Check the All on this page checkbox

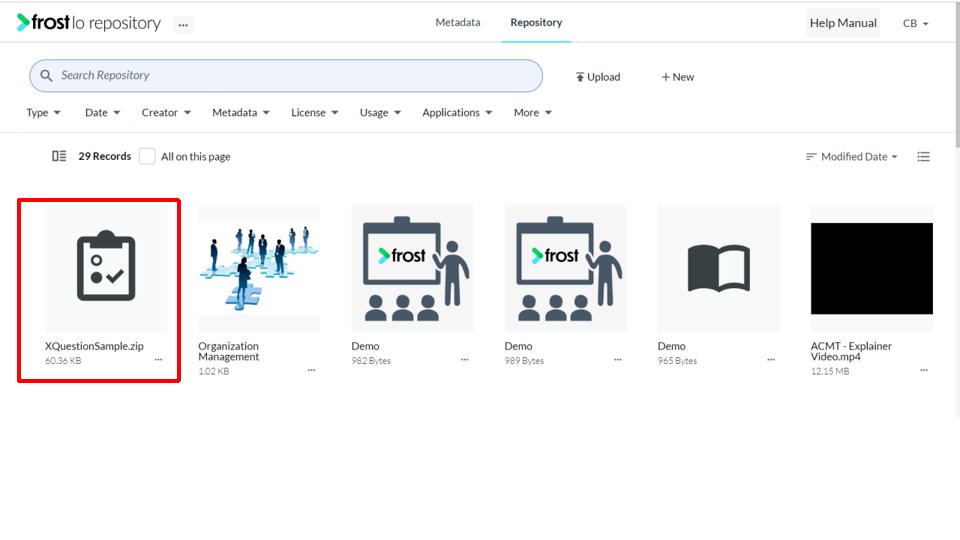147,156
